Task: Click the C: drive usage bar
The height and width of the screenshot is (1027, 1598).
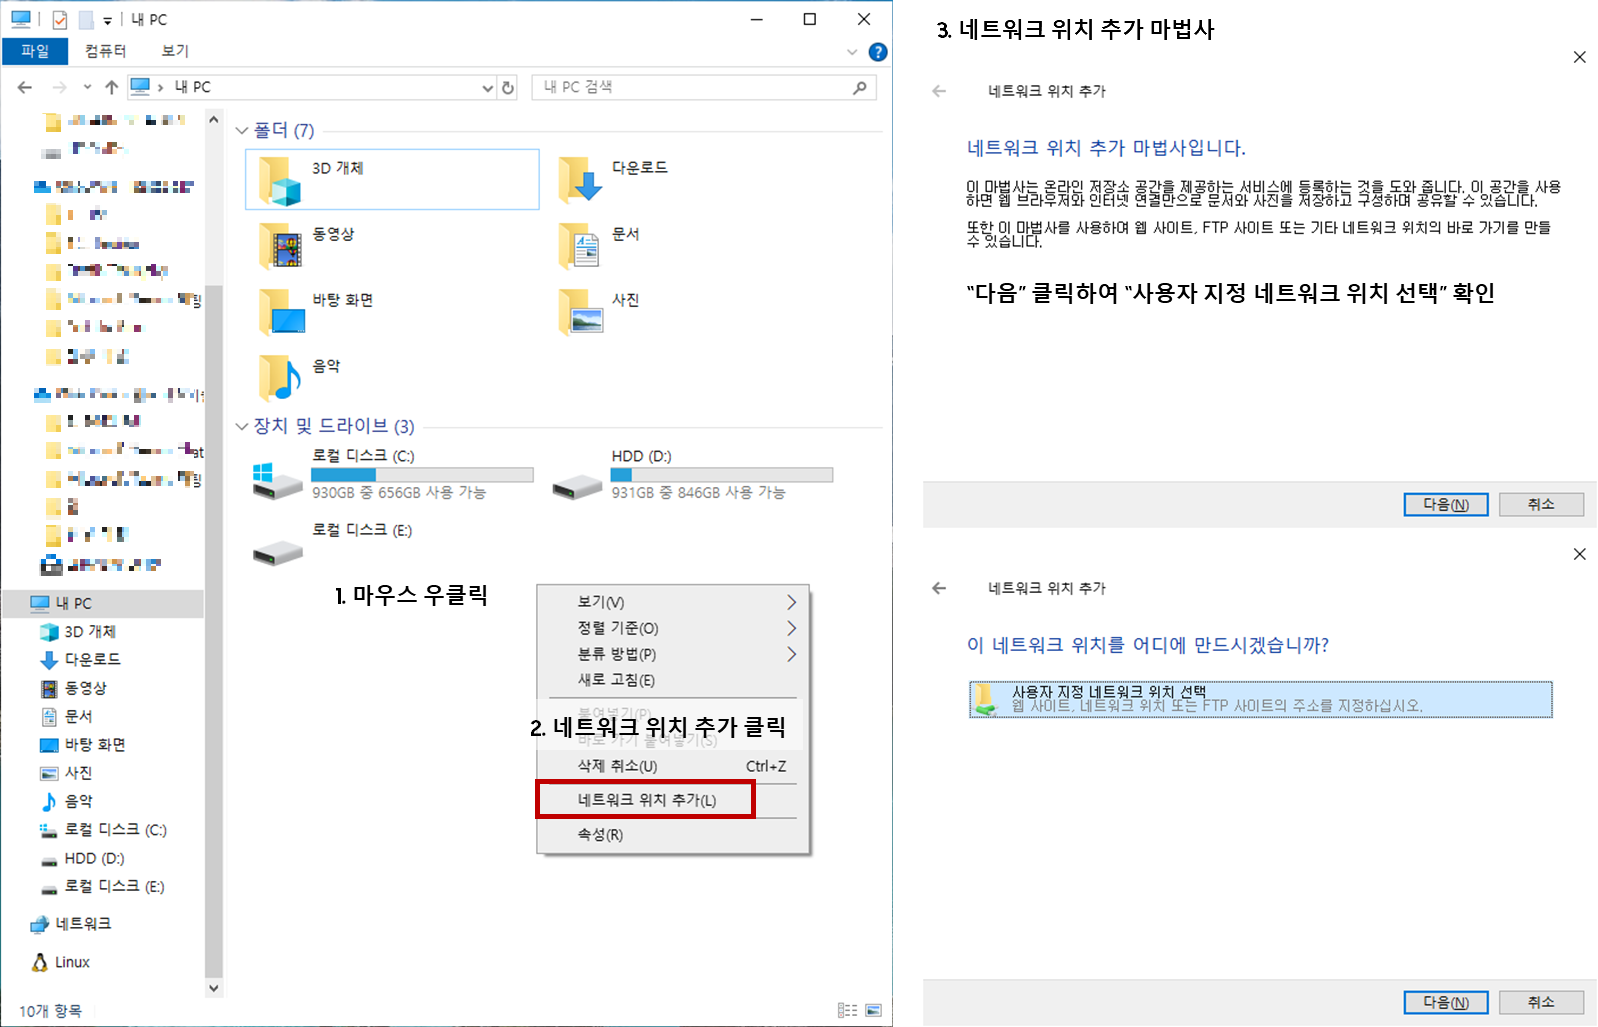Action: (x=422, y=475)
